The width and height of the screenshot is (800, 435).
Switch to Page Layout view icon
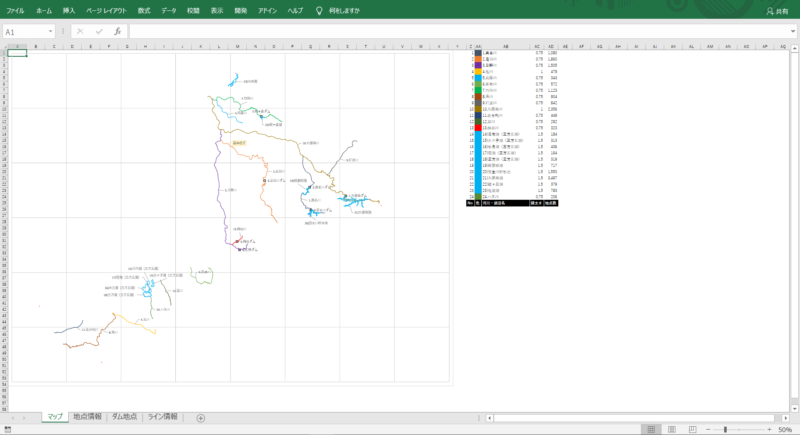tap(671, 429)
